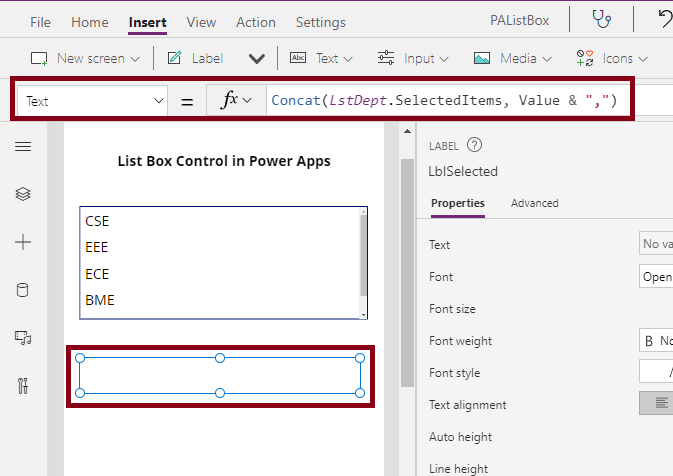Image resolution: width=673 pixels, height=476 pixels.
Task: Switch to the View menu tab
Action: point(201,22)
